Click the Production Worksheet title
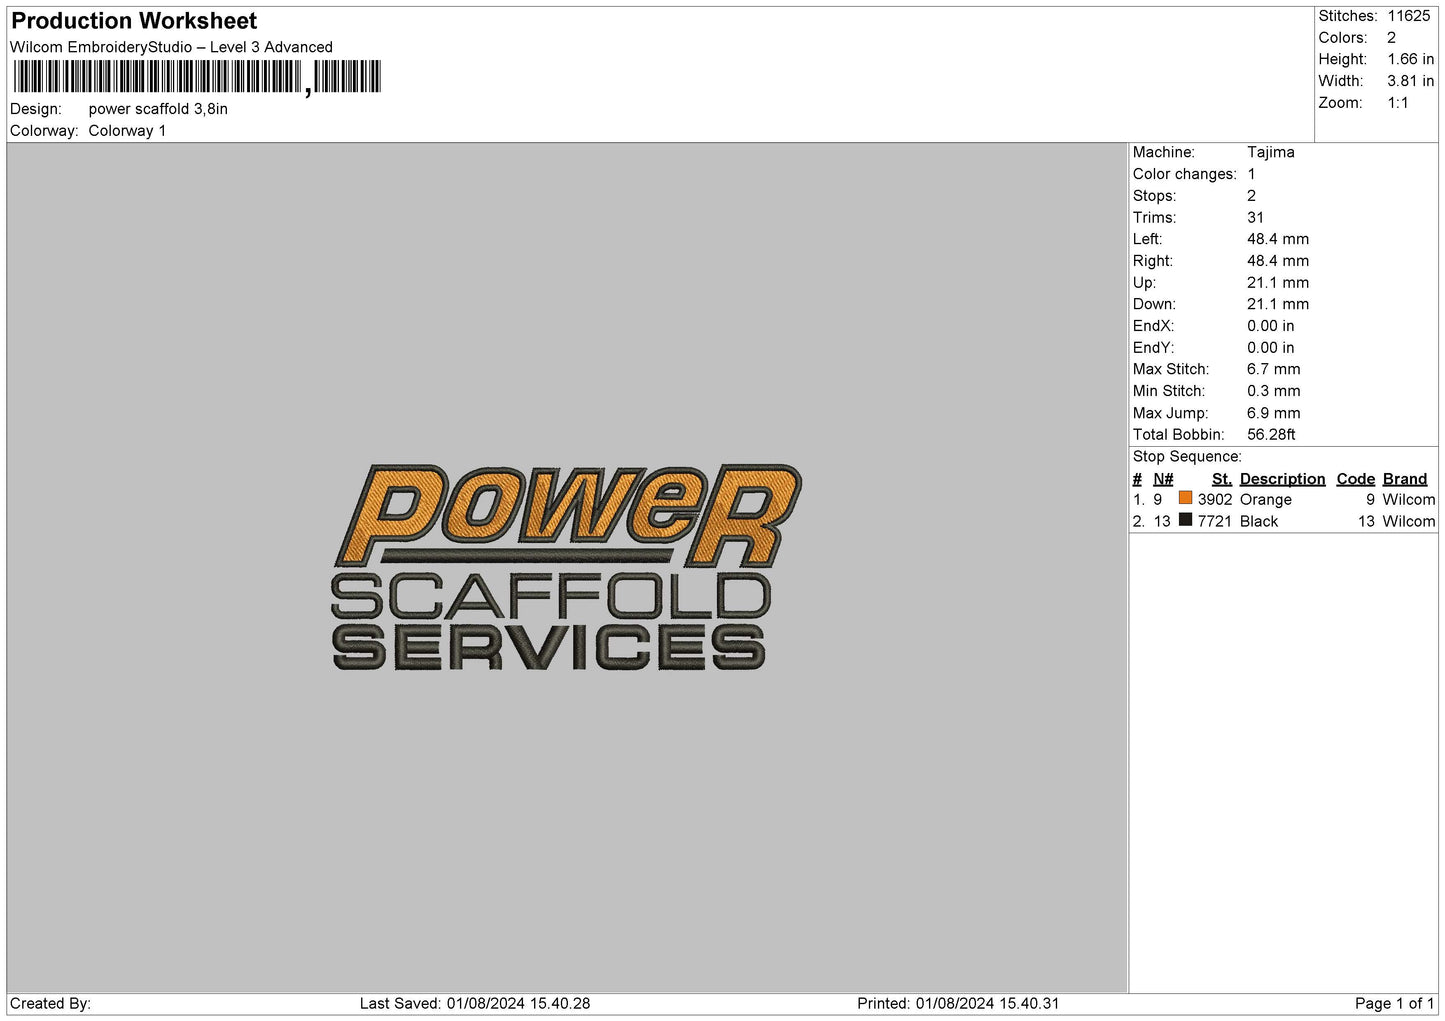 coord(134,21)
